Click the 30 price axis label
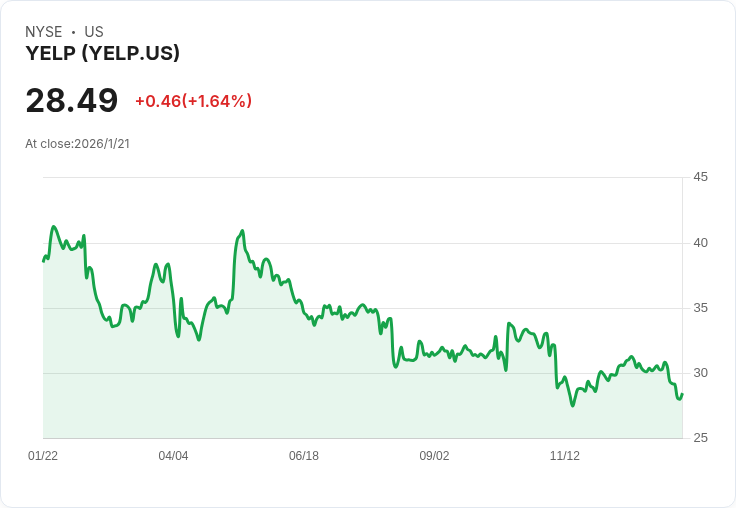The width and height of the screenshot is (736, 508). point(700,373)
